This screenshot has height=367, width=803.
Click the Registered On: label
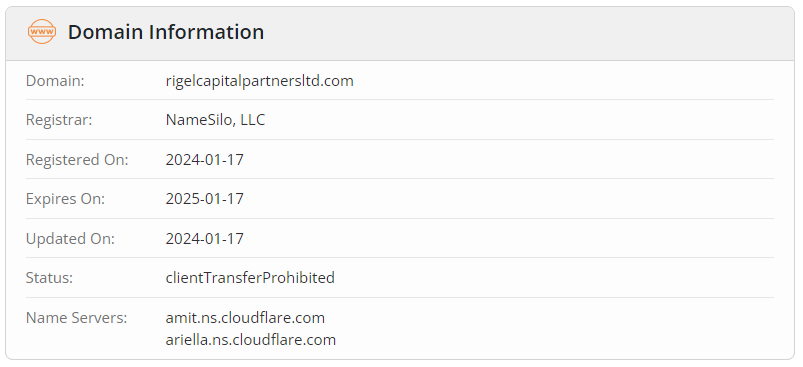pos(77,160)
